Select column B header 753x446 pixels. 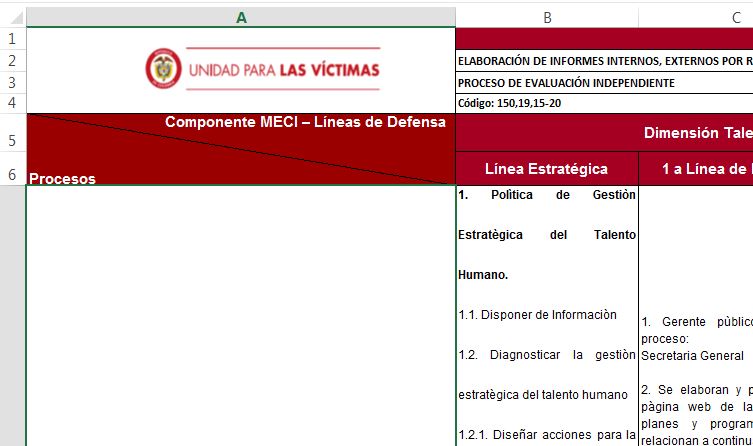pos(547,18)
